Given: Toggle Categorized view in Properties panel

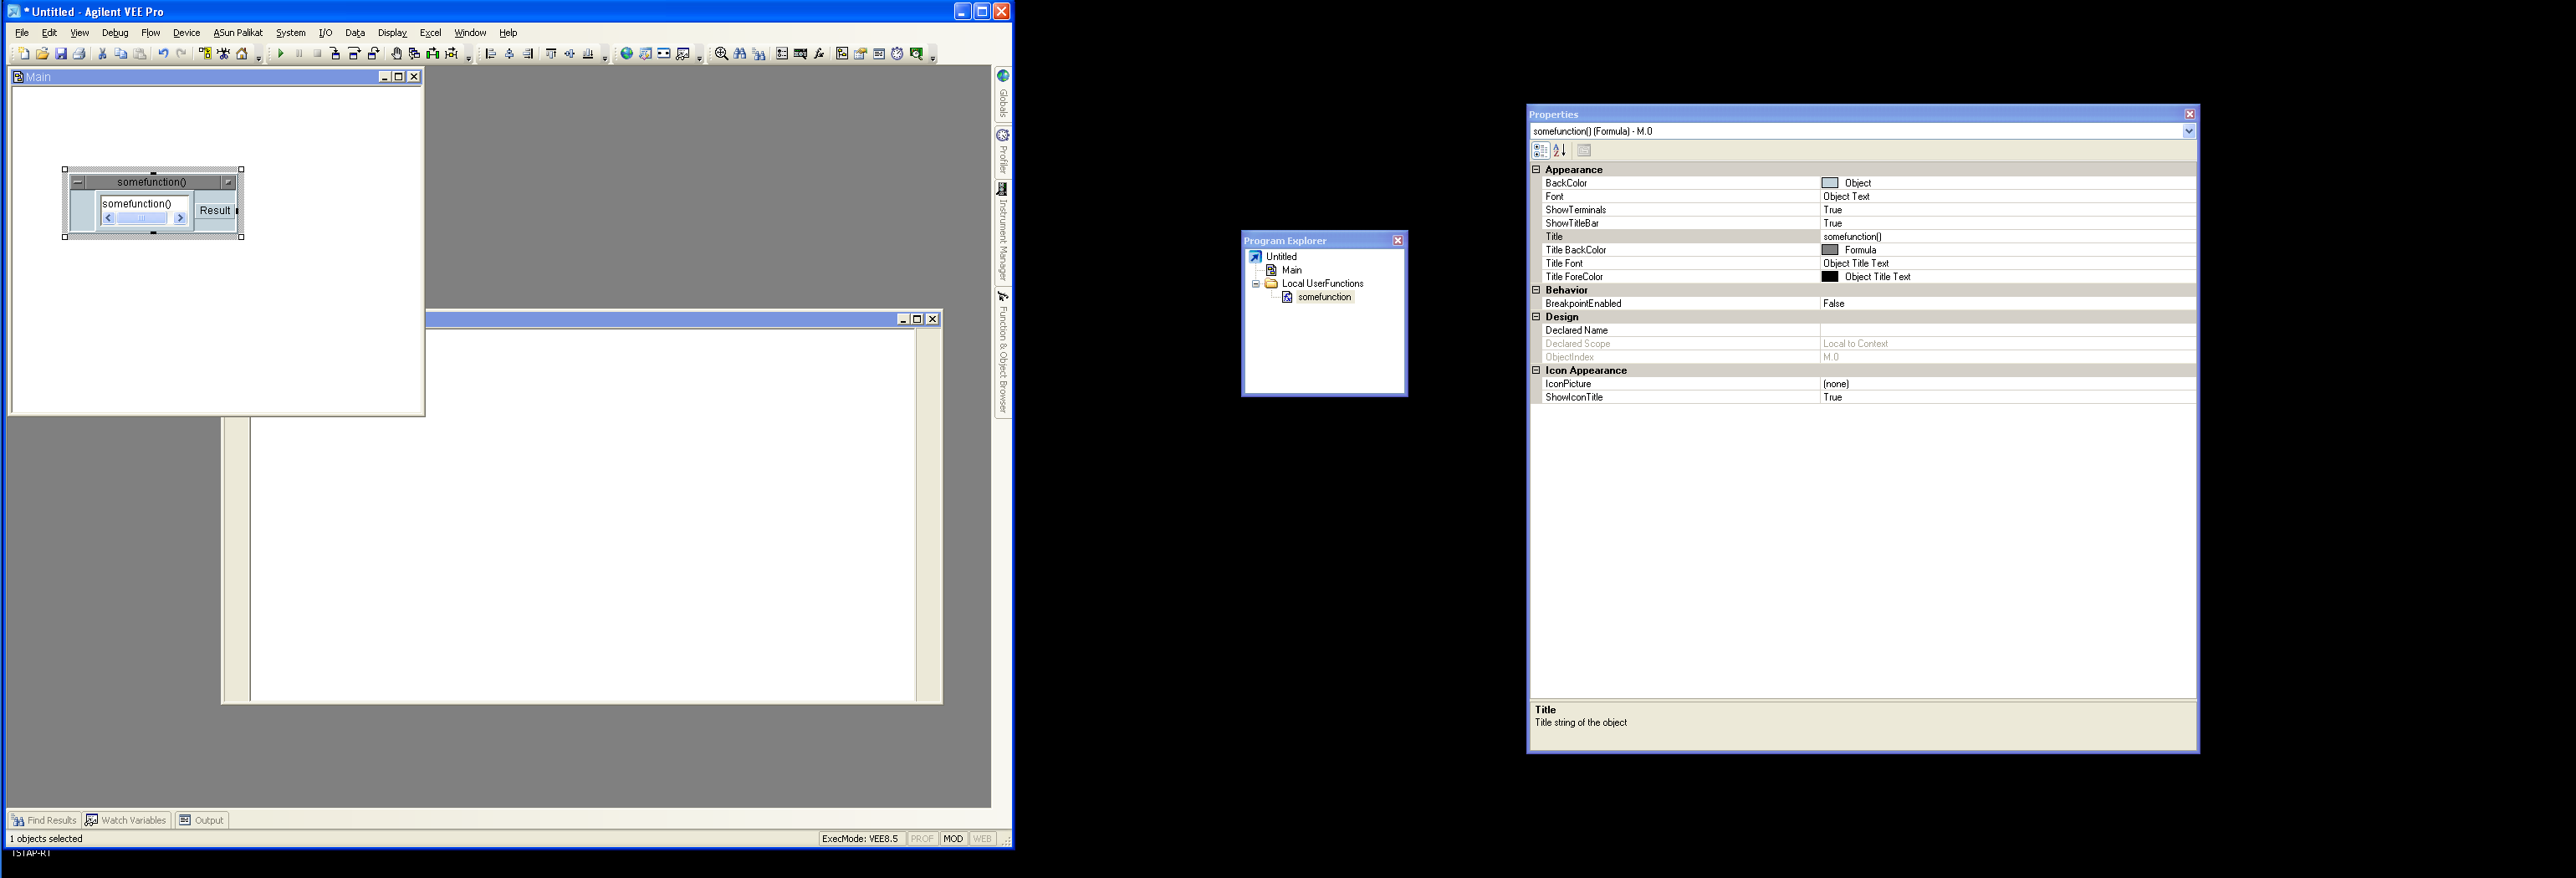Looking at the screenshot, I should pos(1540,151).
